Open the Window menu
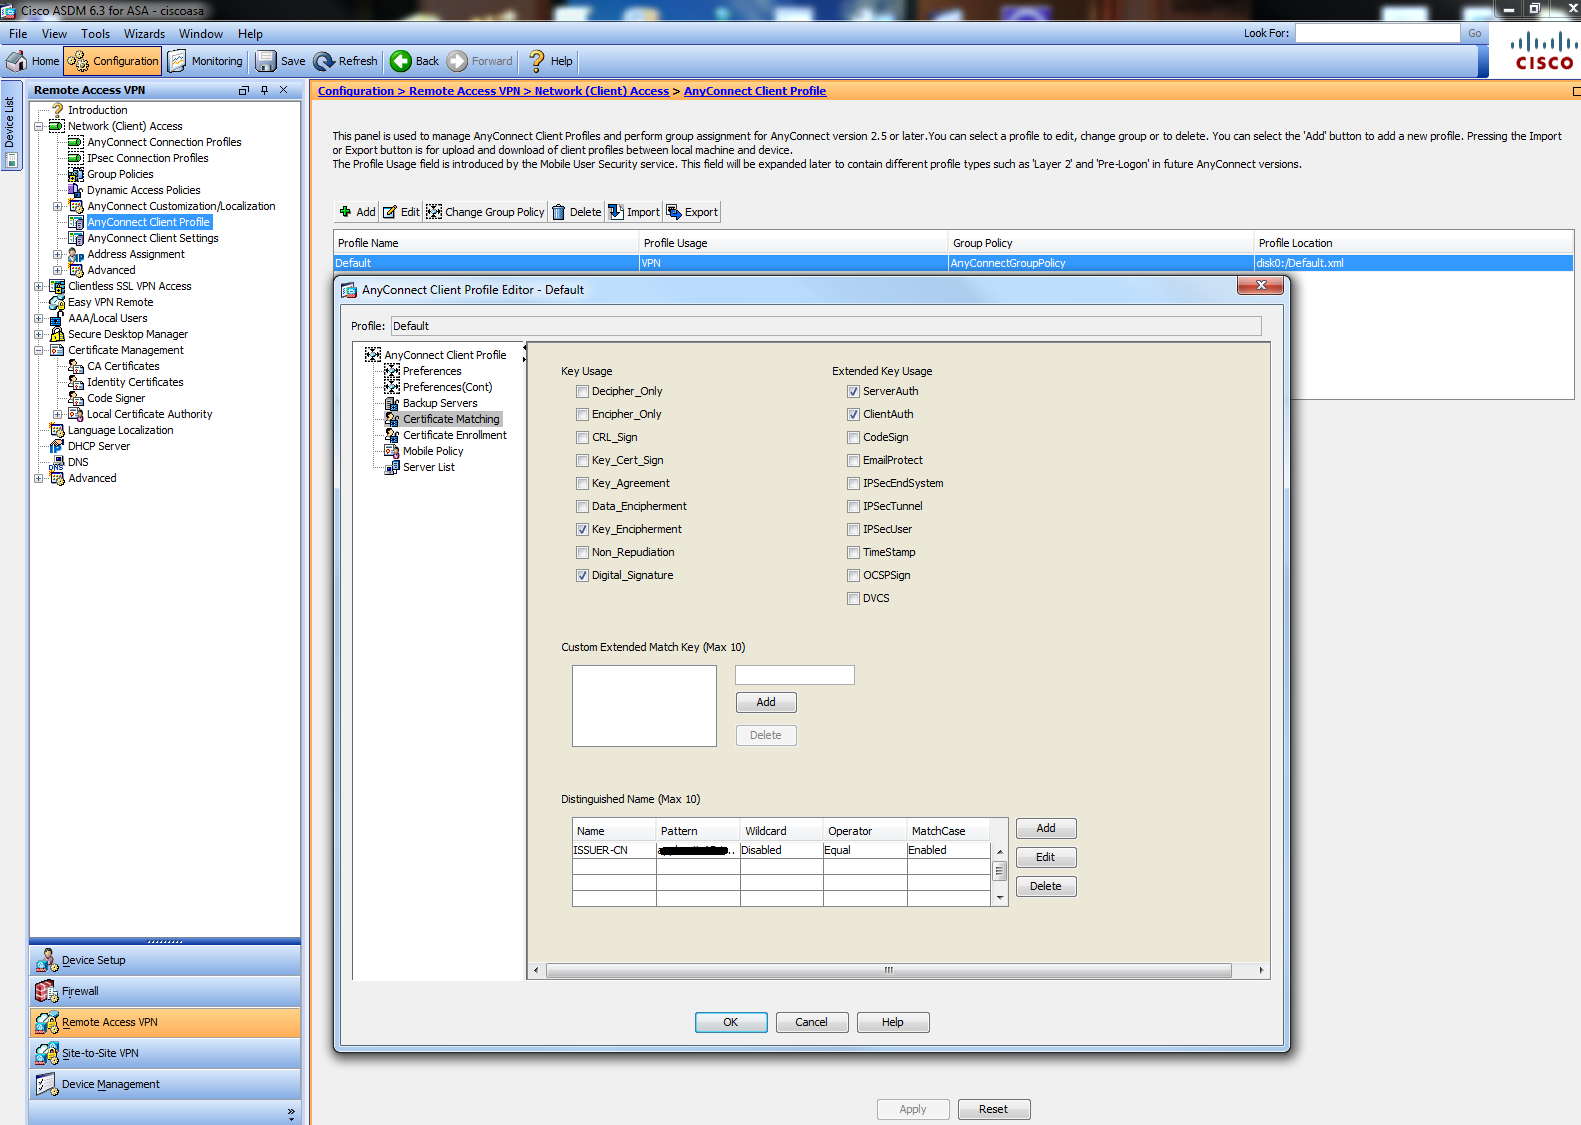Image resolution: width=1581 pixels, height=1125 pixels. pyautogui.click(x=201, y=34)
